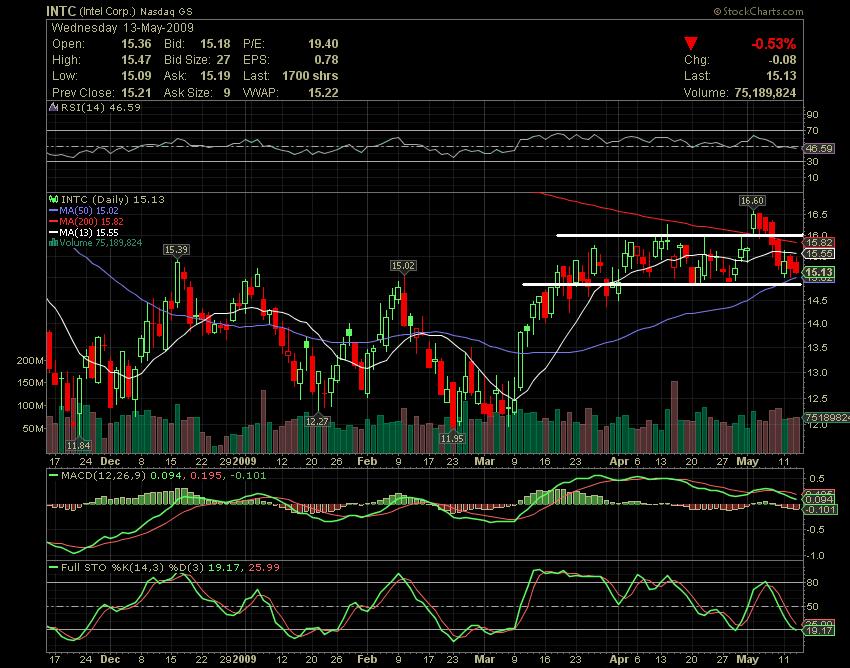The image size is (850, 668).
Task: Click the VWAP value 15.22
Action: [323, 93]
